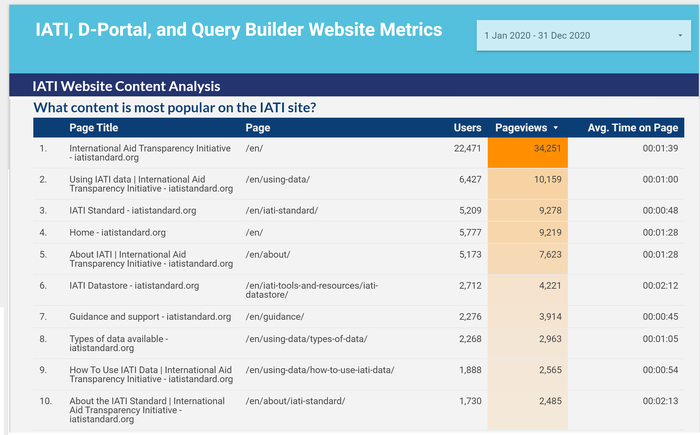Click pageviews value 2,963

click(x=550, y=339)
